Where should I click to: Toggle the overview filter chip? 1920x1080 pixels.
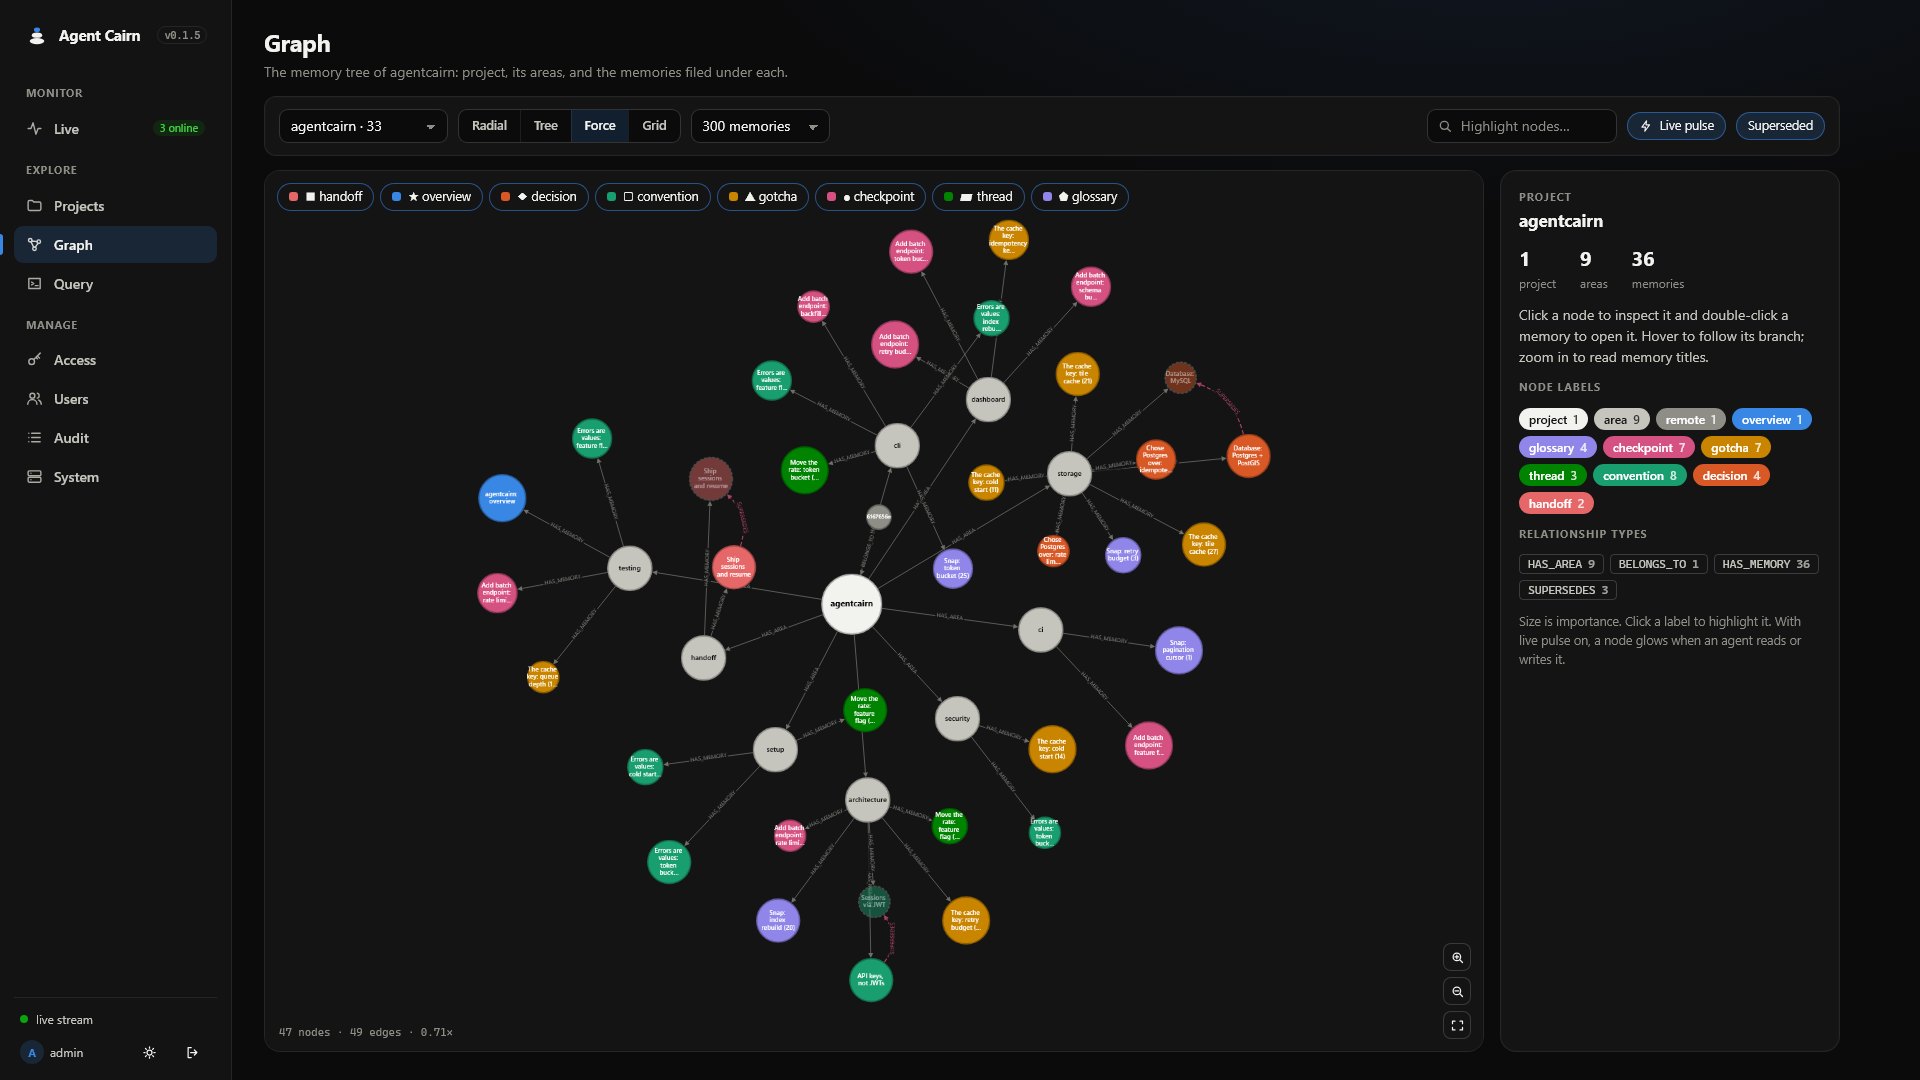point(431,197)
